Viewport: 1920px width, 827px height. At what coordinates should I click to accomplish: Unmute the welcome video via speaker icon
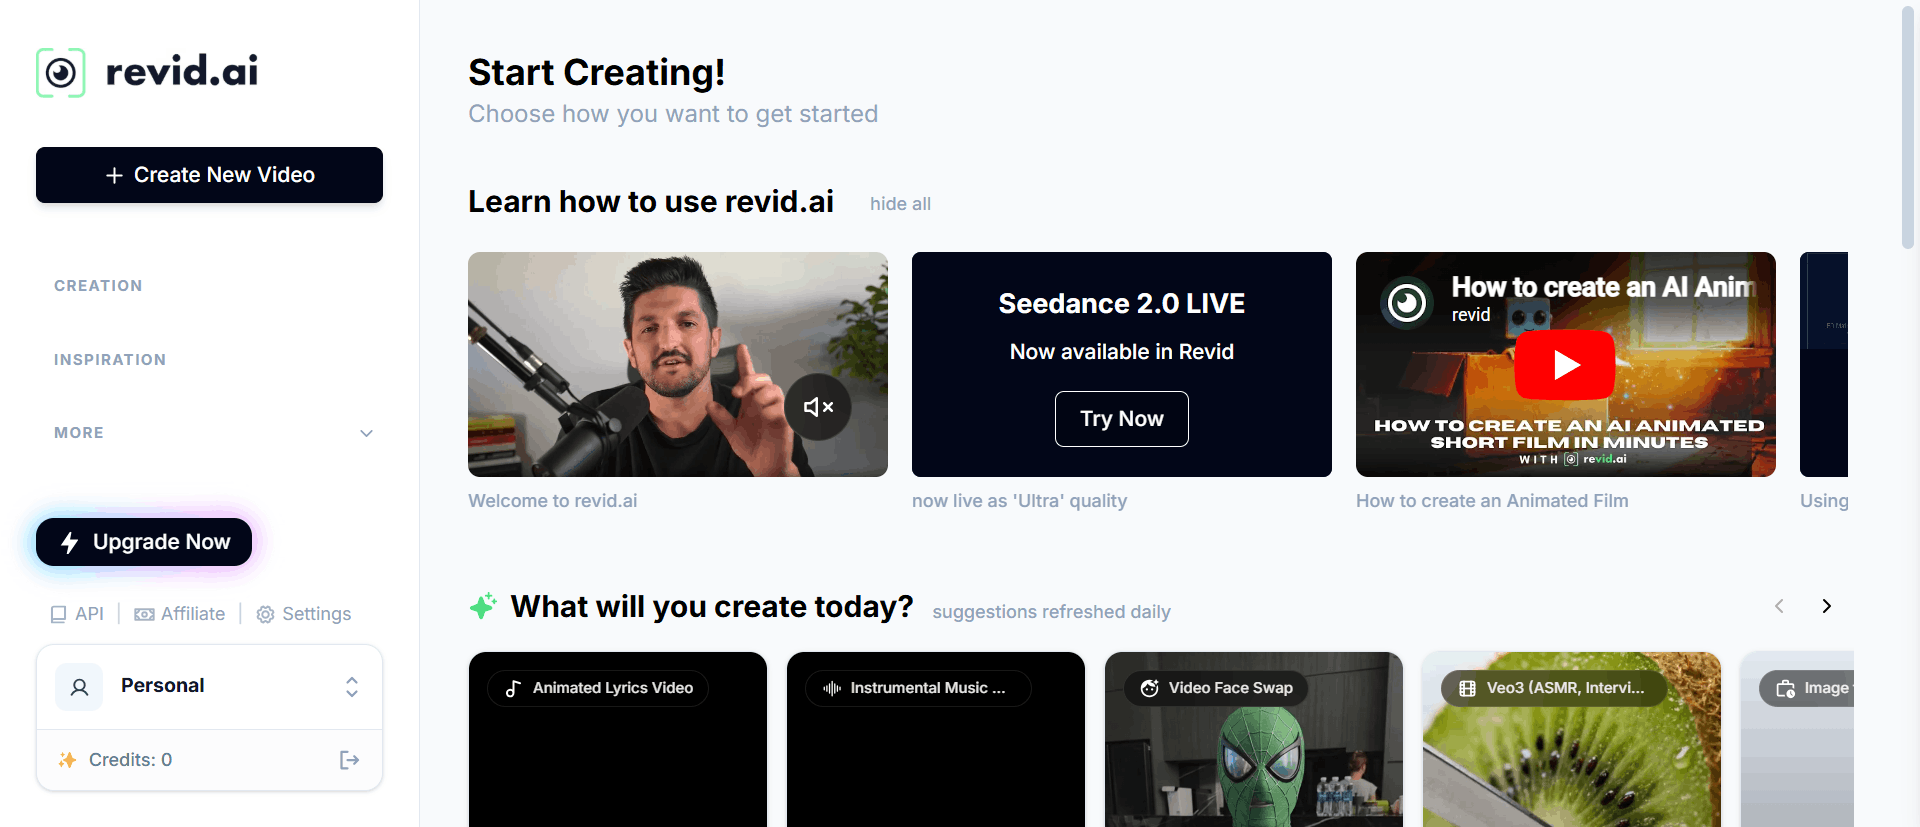[x=818, y=407]
